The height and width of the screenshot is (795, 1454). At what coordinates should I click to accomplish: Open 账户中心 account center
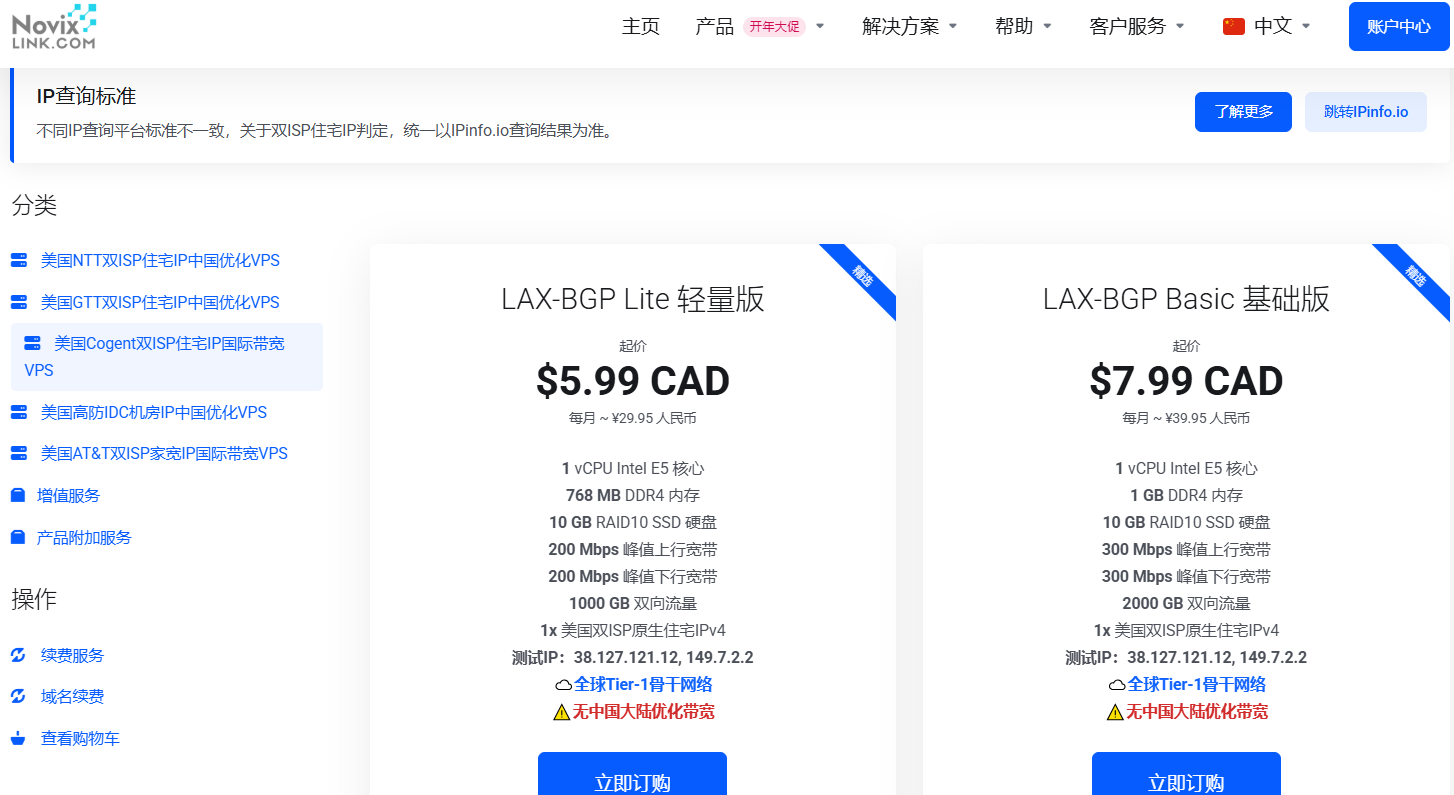point(1399,27)
